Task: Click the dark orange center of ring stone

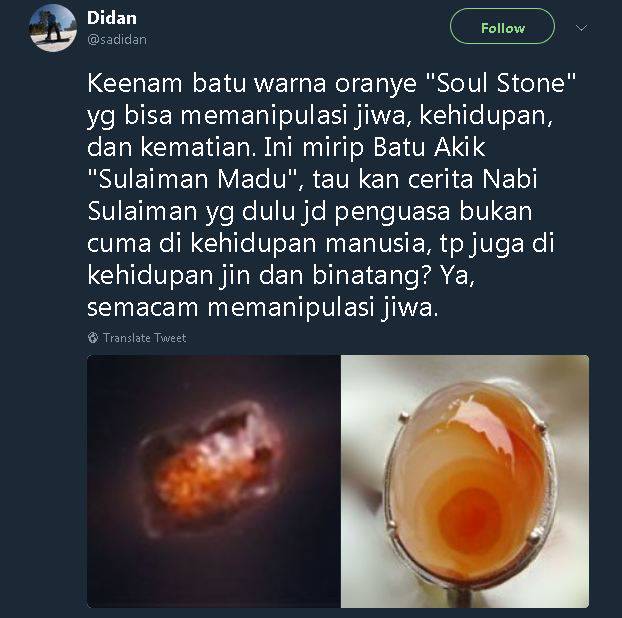Action: click(472, 516)
